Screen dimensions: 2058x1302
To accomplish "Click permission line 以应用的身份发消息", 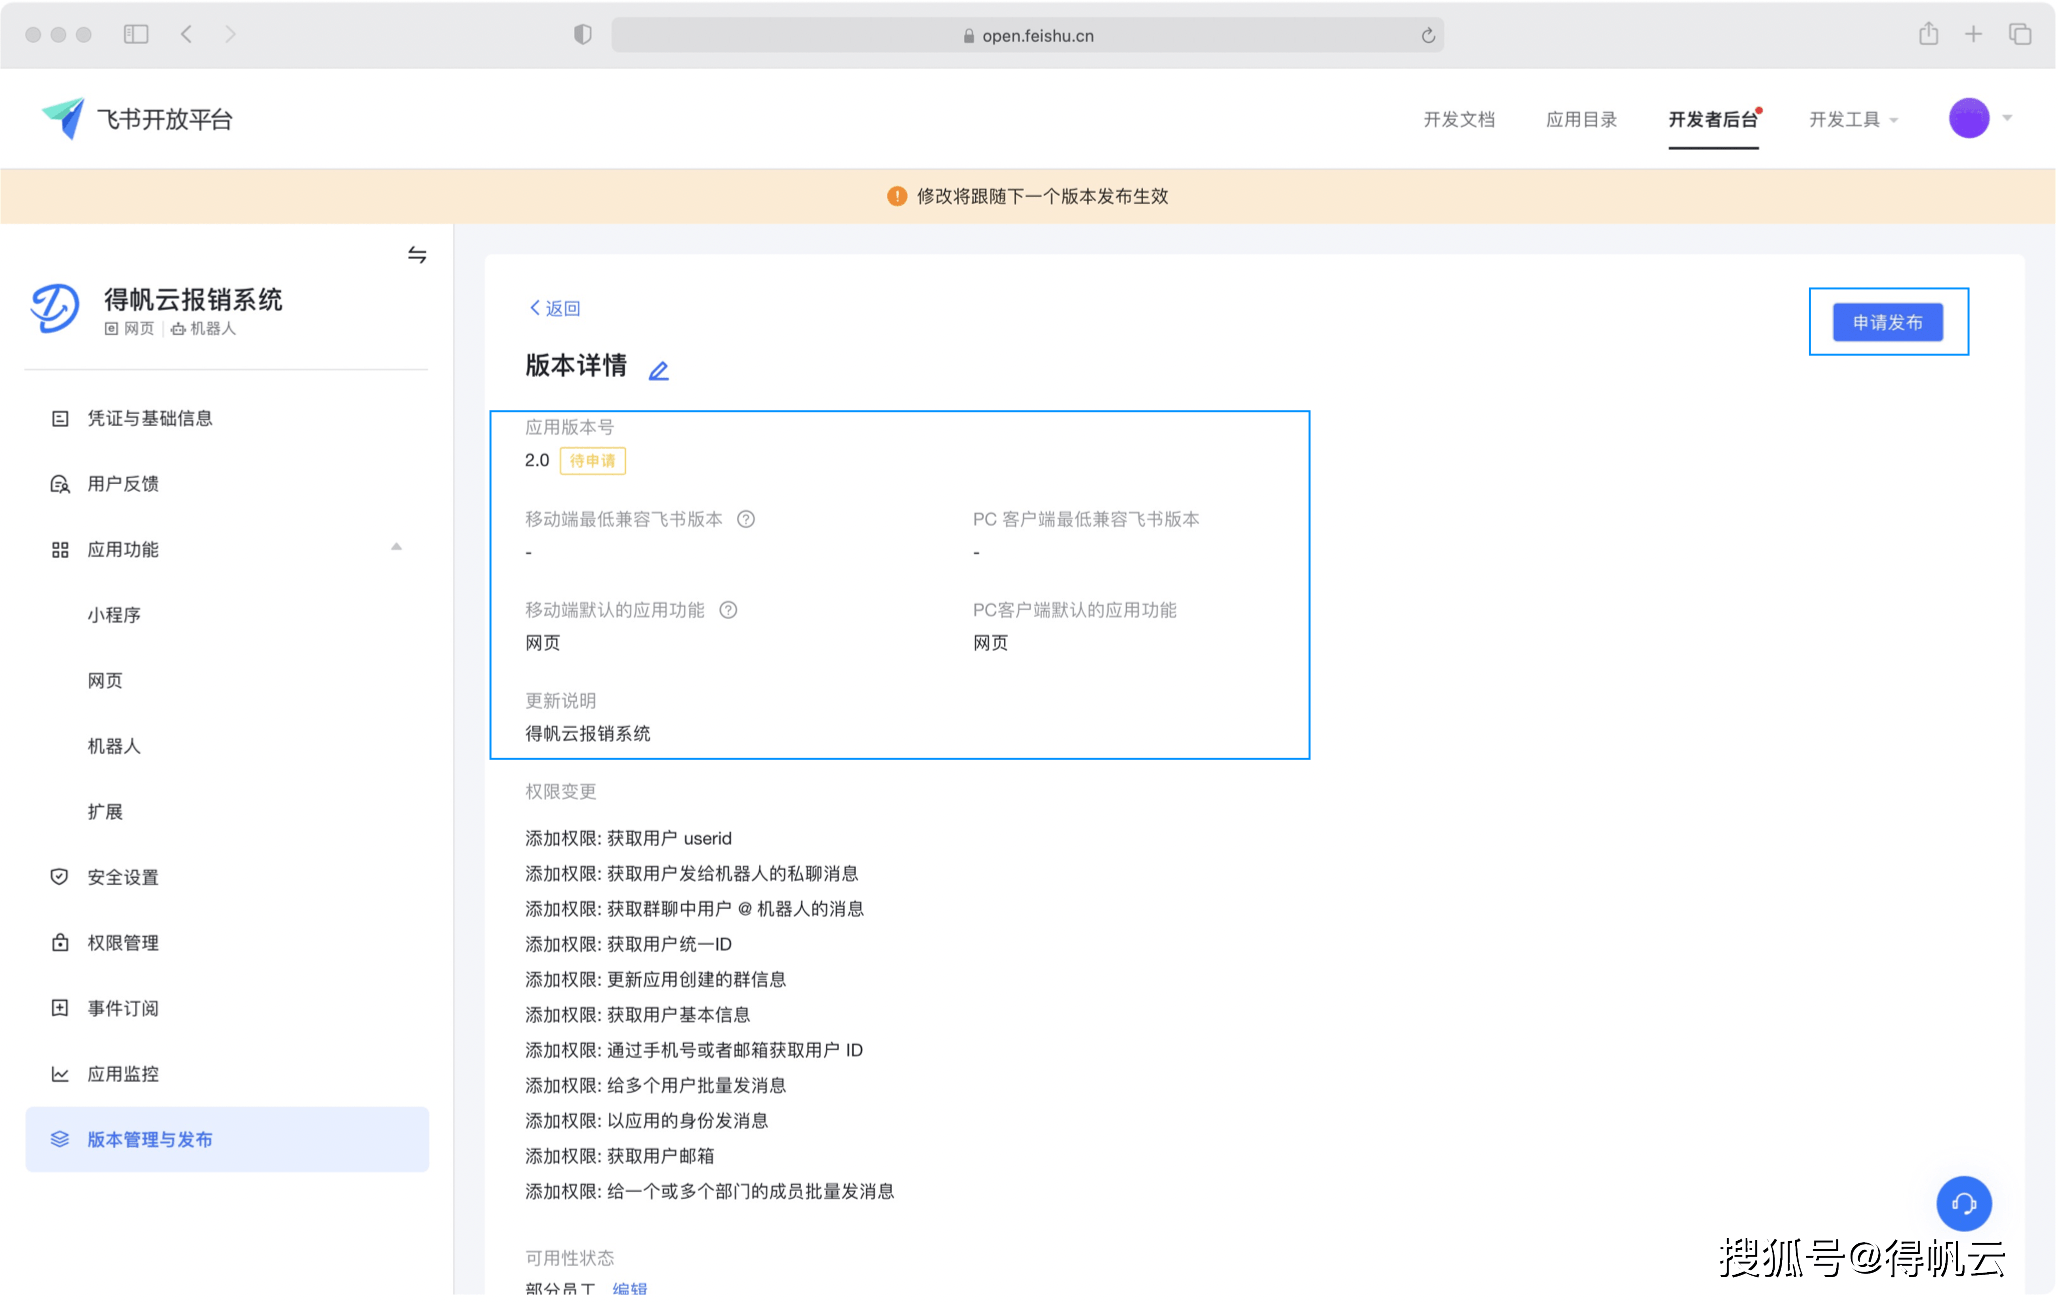I will (x=646, y=1121).
